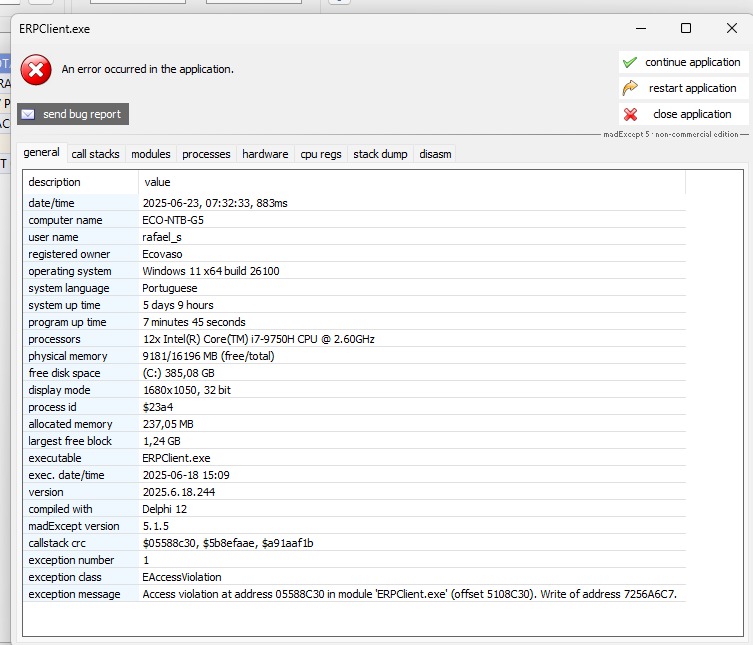Open the cpu regs tab
The width and height of the screenshot is (753, 645).
[x=320, y=154]
